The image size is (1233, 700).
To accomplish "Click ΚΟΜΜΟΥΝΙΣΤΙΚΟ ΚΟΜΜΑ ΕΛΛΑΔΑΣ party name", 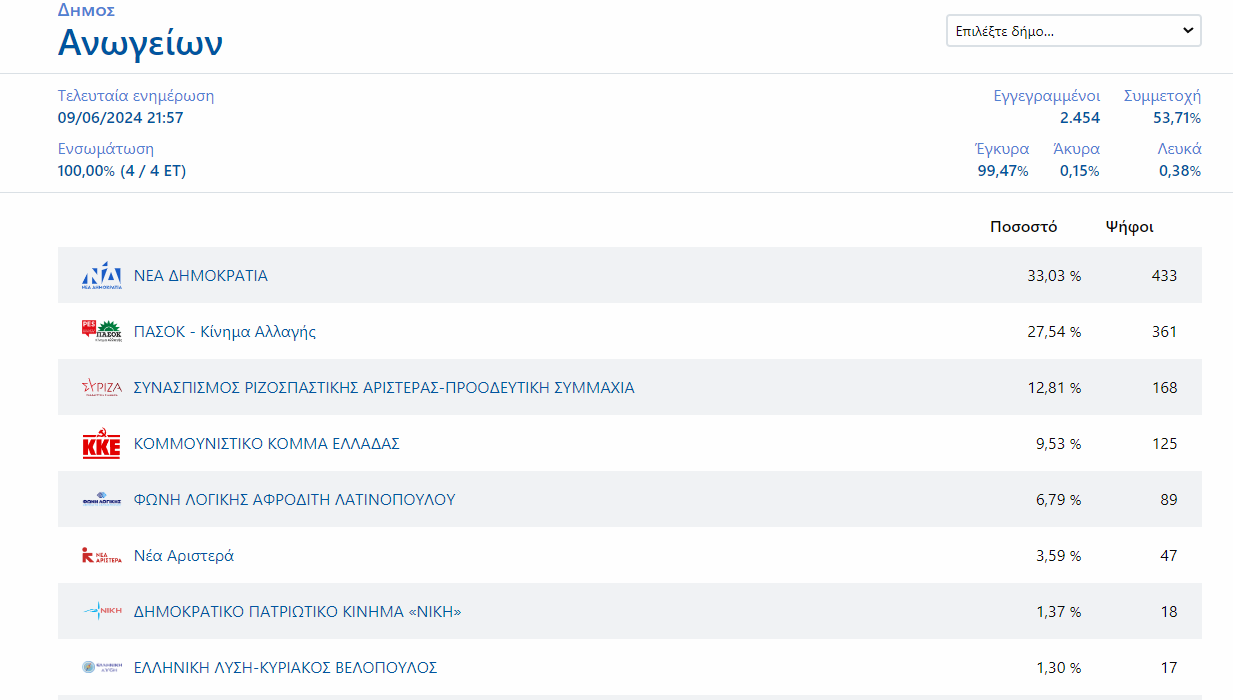I will pos(267,444).
